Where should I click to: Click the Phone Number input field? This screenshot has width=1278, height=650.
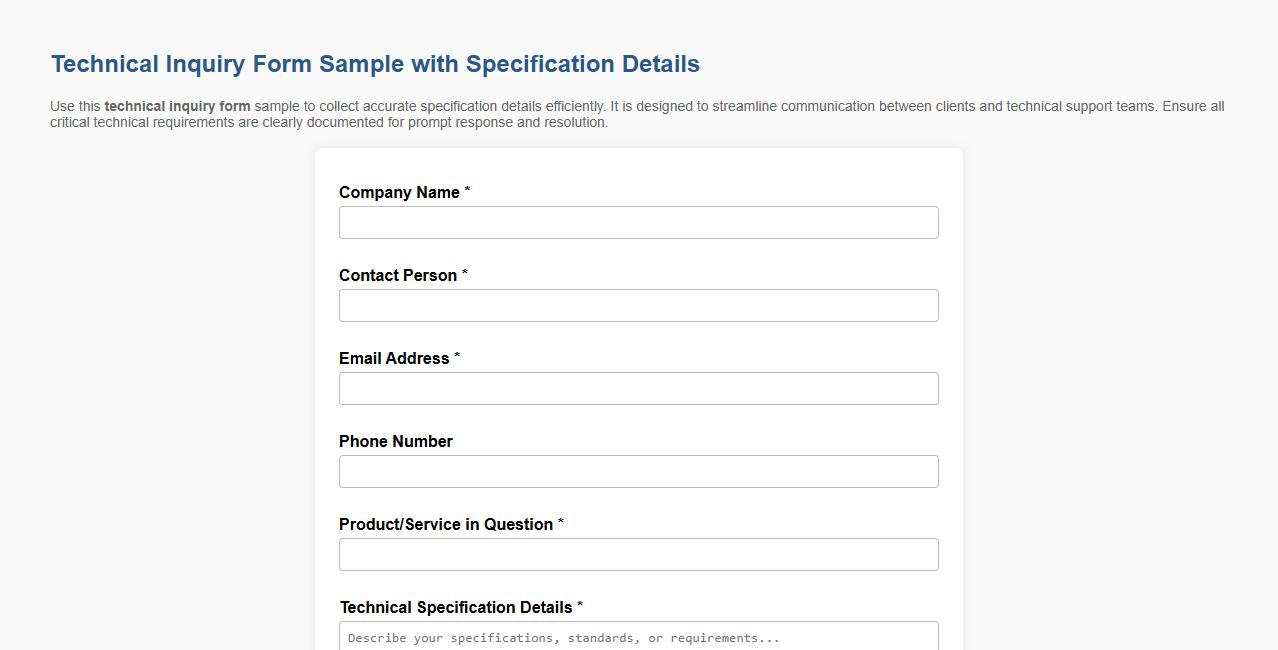click(638, 471)
